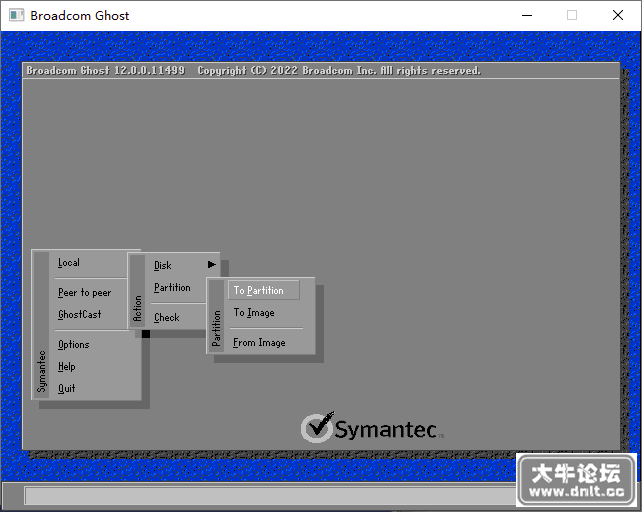Click the Copyright 2022 Broadcom Inc. text
Viewport: 642px width, 512px height.
339,70
